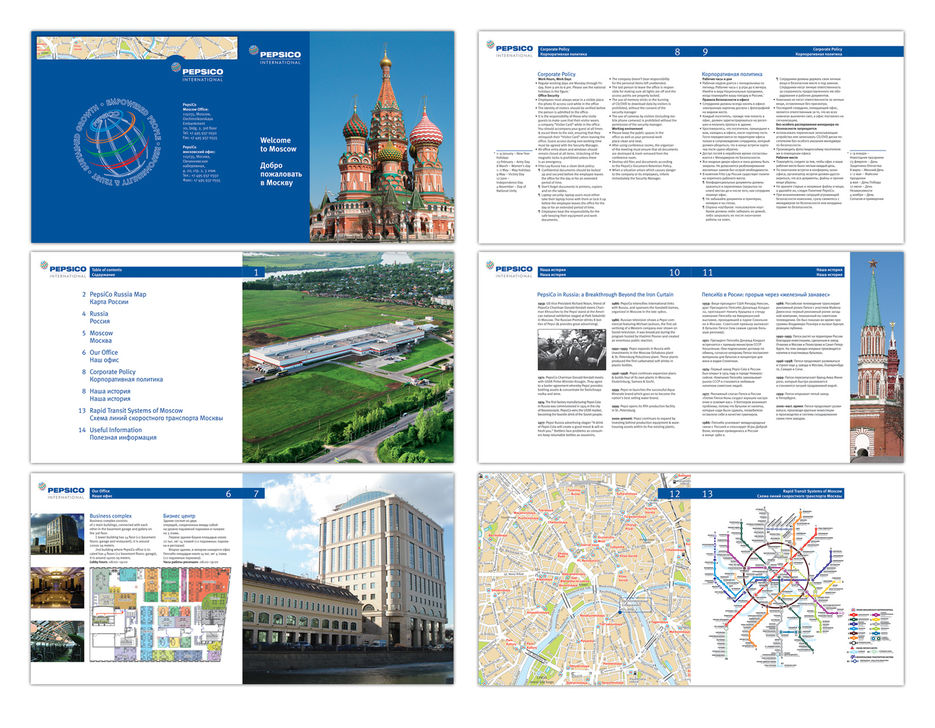
Task: Open the building exterior thumbnail on Our Office page
Action: click(57, 534)
